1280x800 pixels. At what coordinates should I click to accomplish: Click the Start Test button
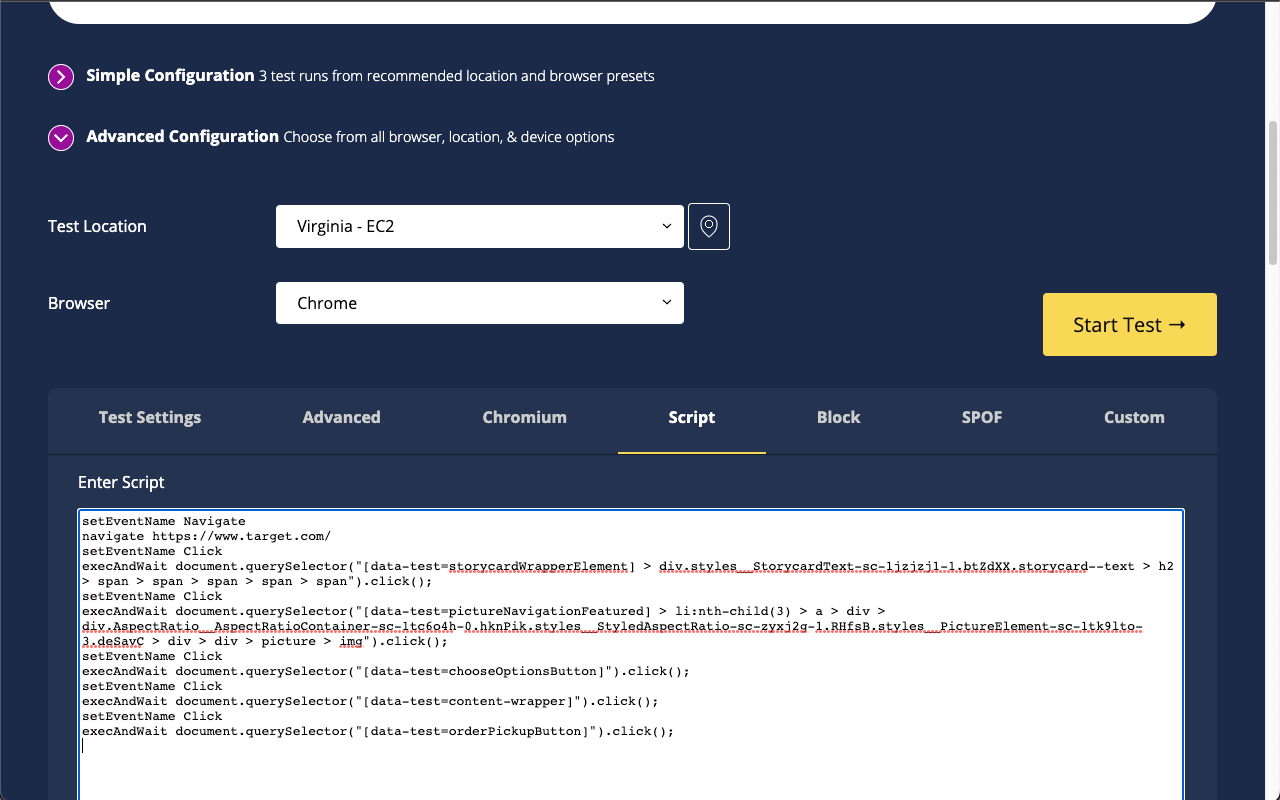(1129, 324)
